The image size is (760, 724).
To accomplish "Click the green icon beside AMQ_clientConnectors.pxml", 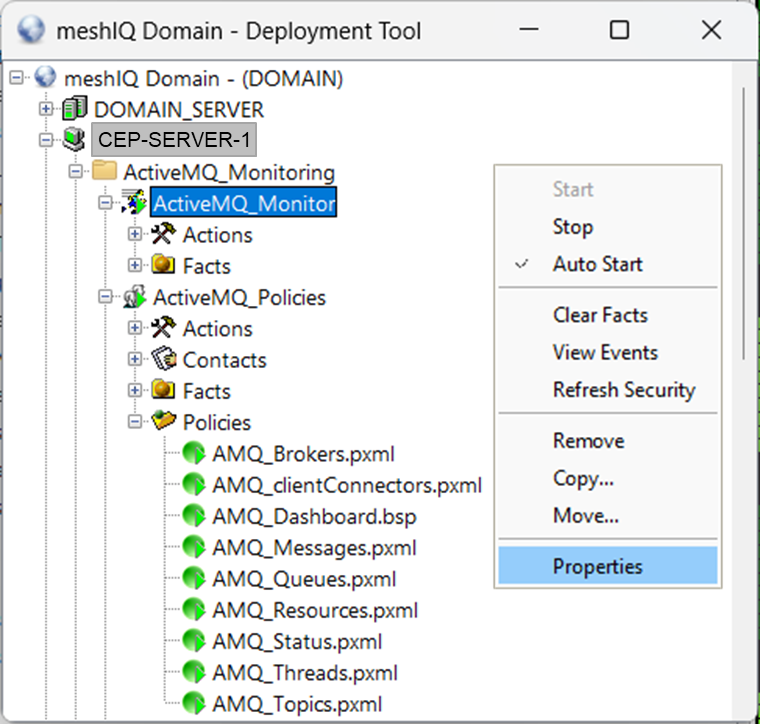I will pyautogui.click(x=194, y=484).
